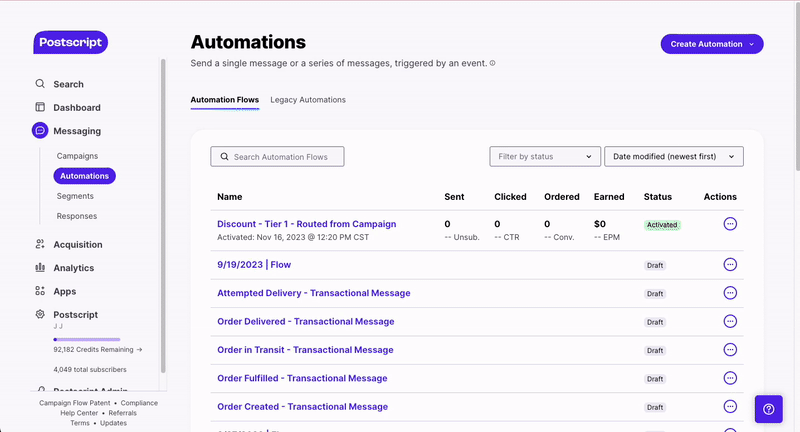
Task: Click the Postscript logo
Action: [70, 42]
